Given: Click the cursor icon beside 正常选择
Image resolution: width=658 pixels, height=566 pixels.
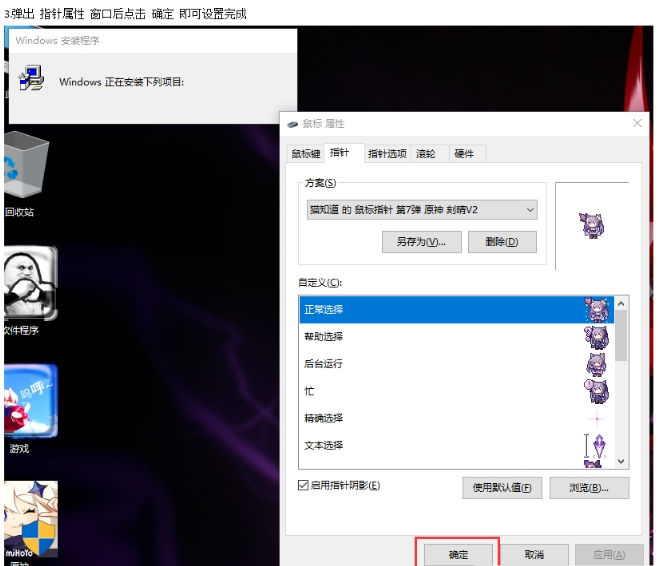Looking at the screenshot, I should pyautogui.click(x=596, y=310).
